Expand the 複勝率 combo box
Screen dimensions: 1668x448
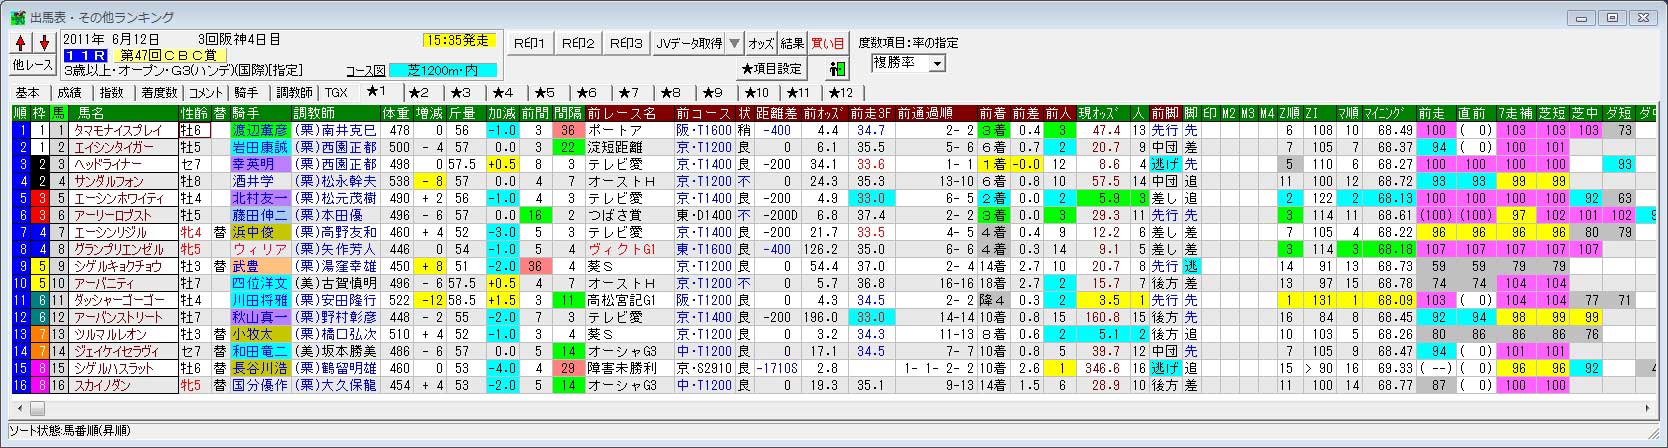tap(937, 63)
